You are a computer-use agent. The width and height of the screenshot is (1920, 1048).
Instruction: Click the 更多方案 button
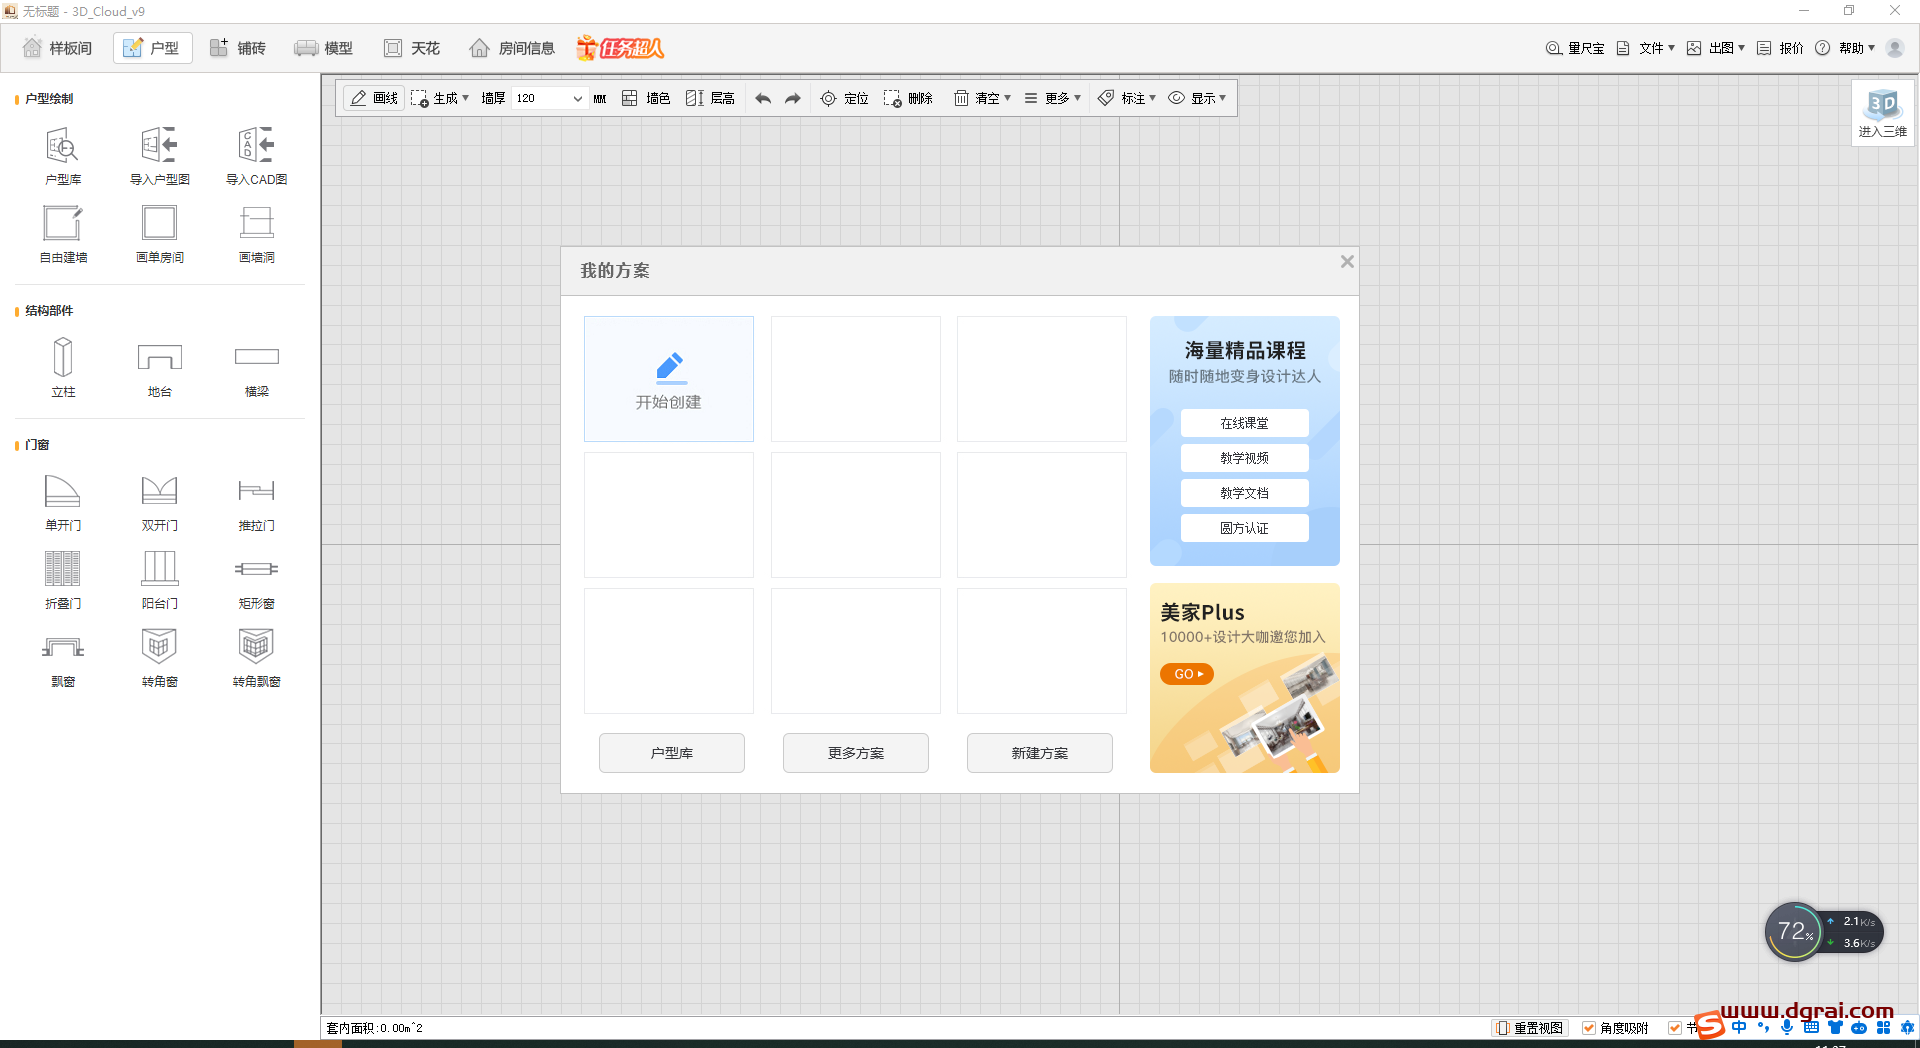pyautogui.click(x=856, y=753)
